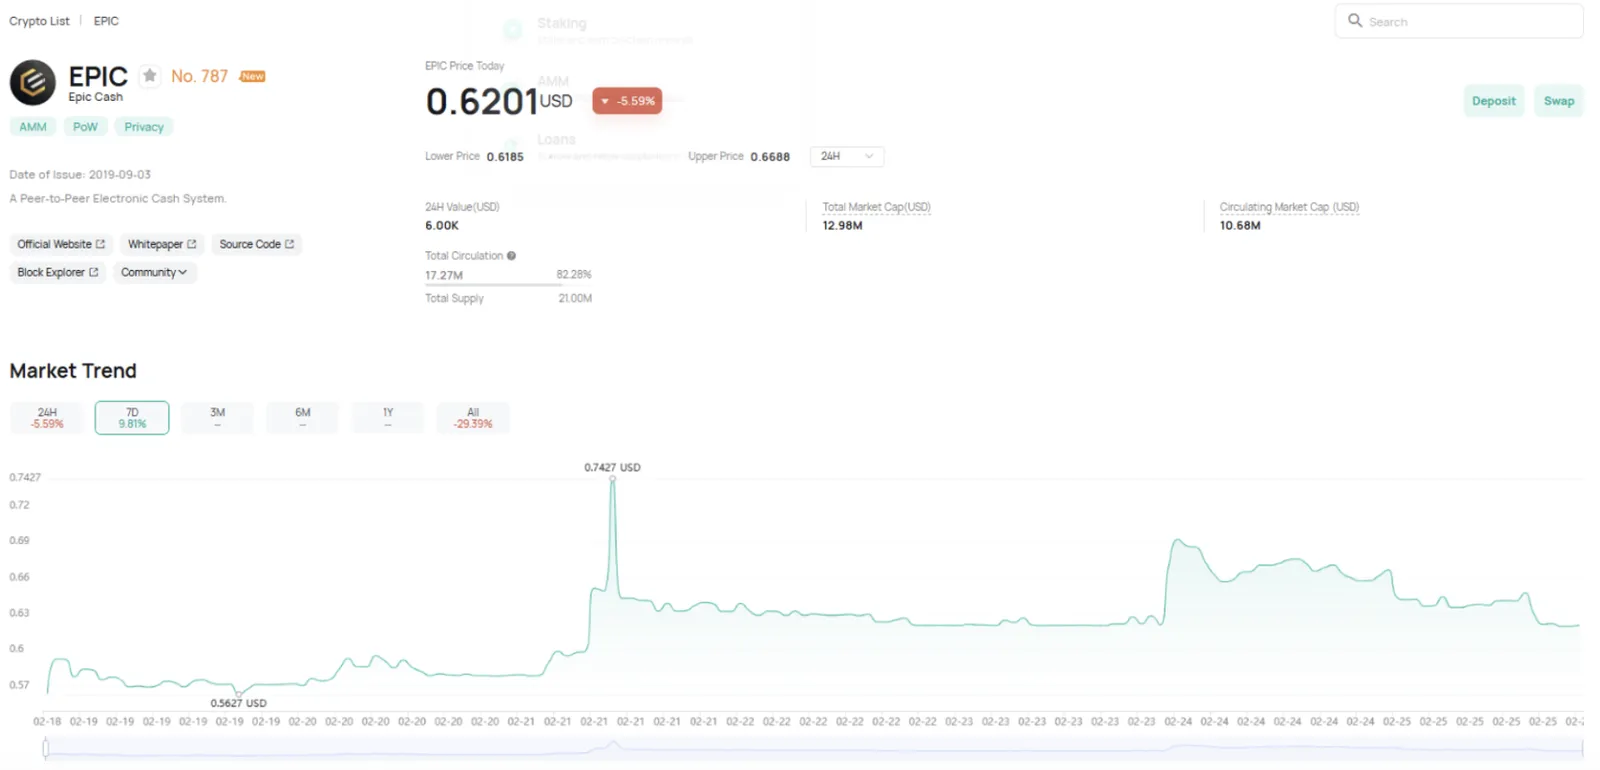The width and height of the screenshot is (1600, 770).
Task: Click the orange New badge
Action: 253,76
